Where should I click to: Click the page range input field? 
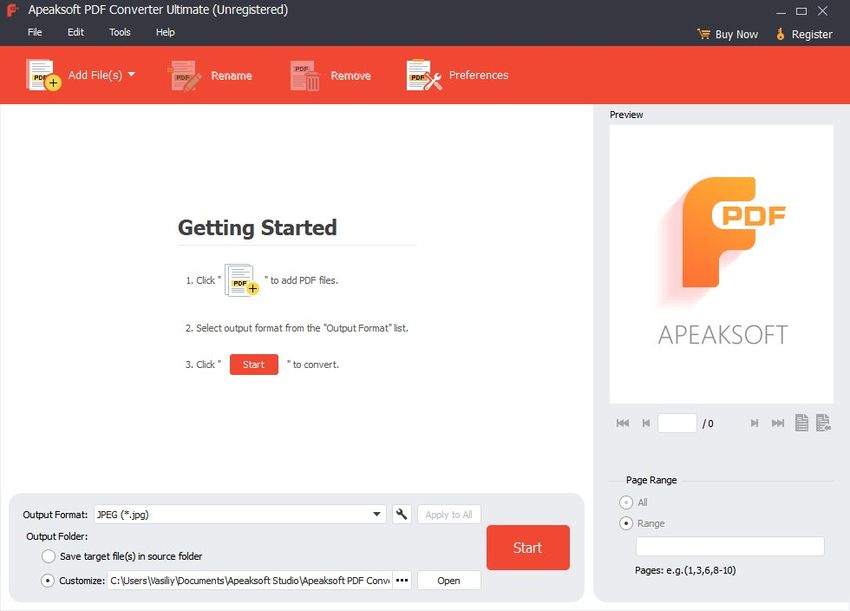tap(730, 546)
